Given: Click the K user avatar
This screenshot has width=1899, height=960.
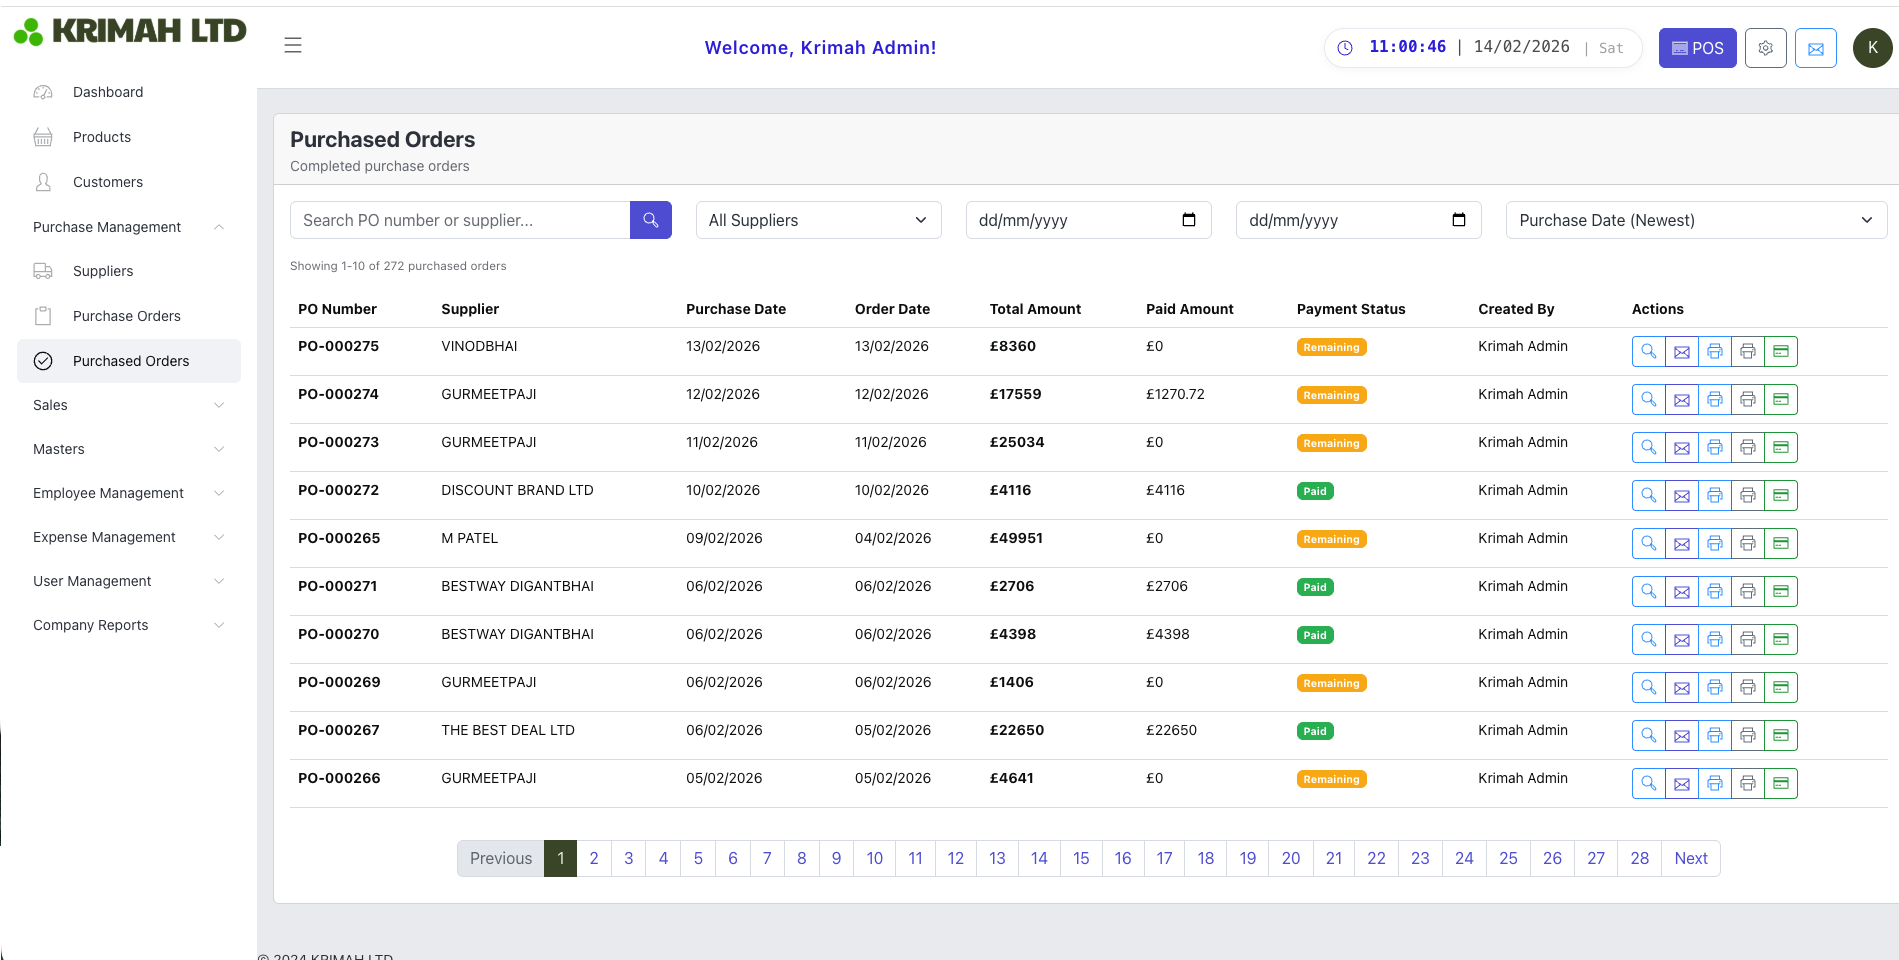Looking at the screenshot, I should coord(1872,48).
